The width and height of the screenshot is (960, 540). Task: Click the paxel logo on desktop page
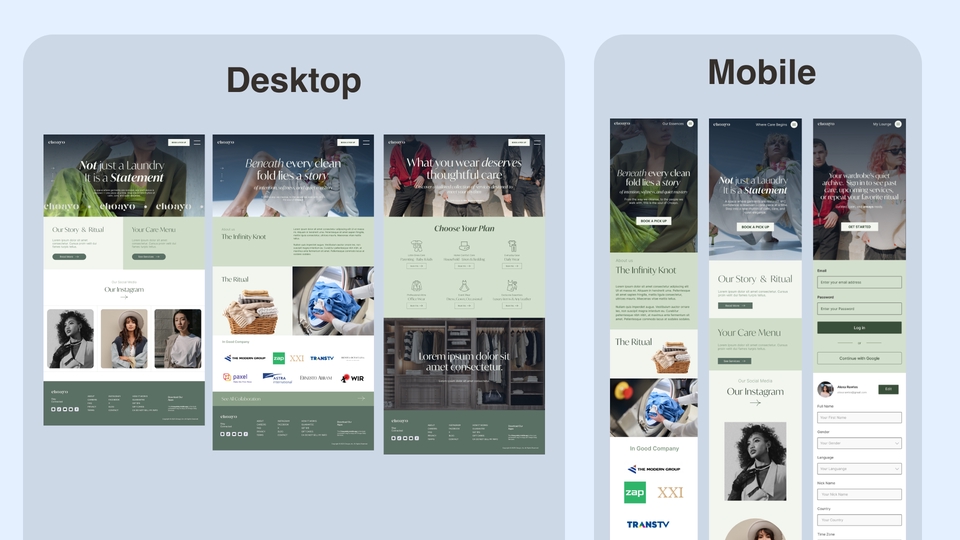237,378
